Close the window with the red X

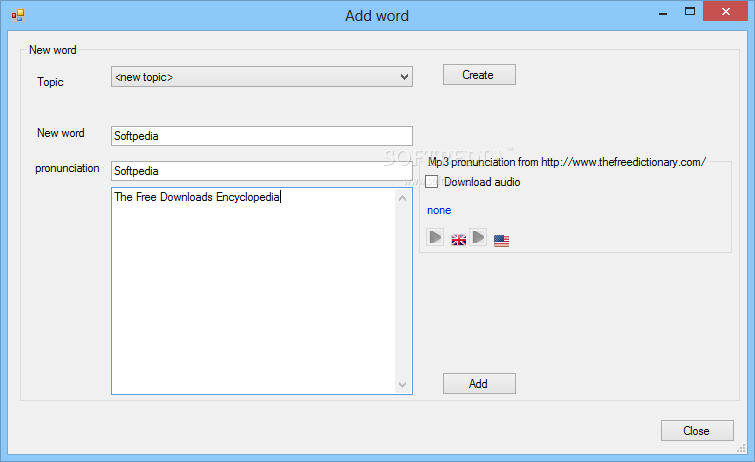click(726, 11)
